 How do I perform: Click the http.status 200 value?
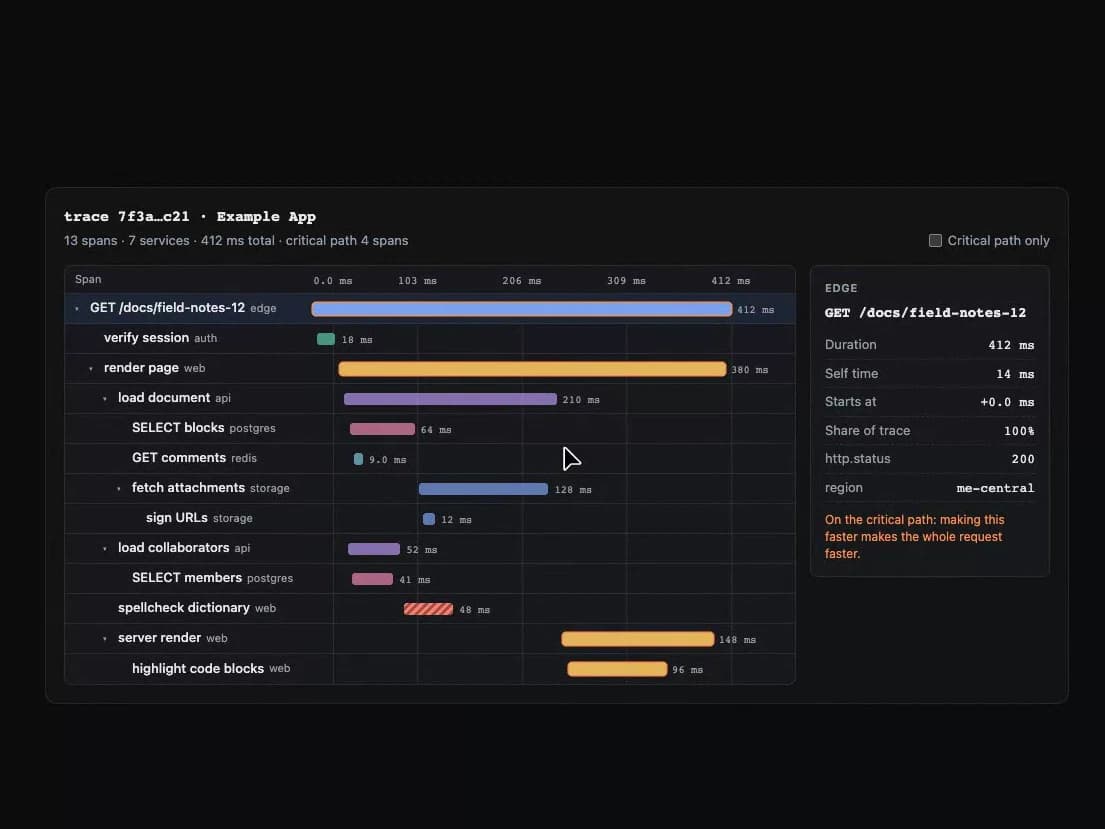[1023, 459]
